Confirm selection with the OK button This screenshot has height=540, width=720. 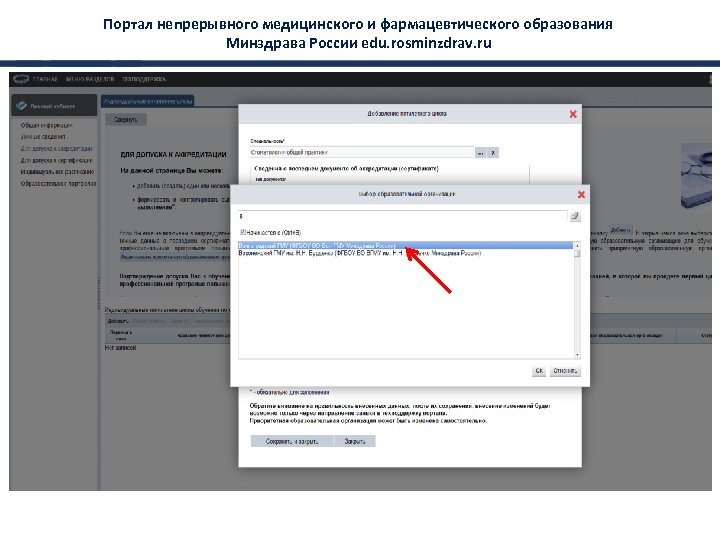coord(539,371)
